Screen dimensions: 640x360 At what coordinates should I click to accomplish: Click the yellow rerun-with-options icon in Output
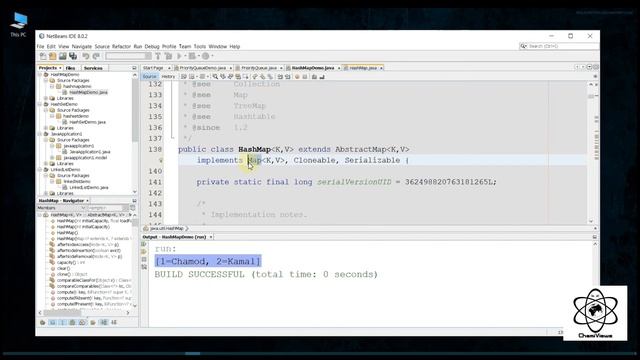click(144, 252)
